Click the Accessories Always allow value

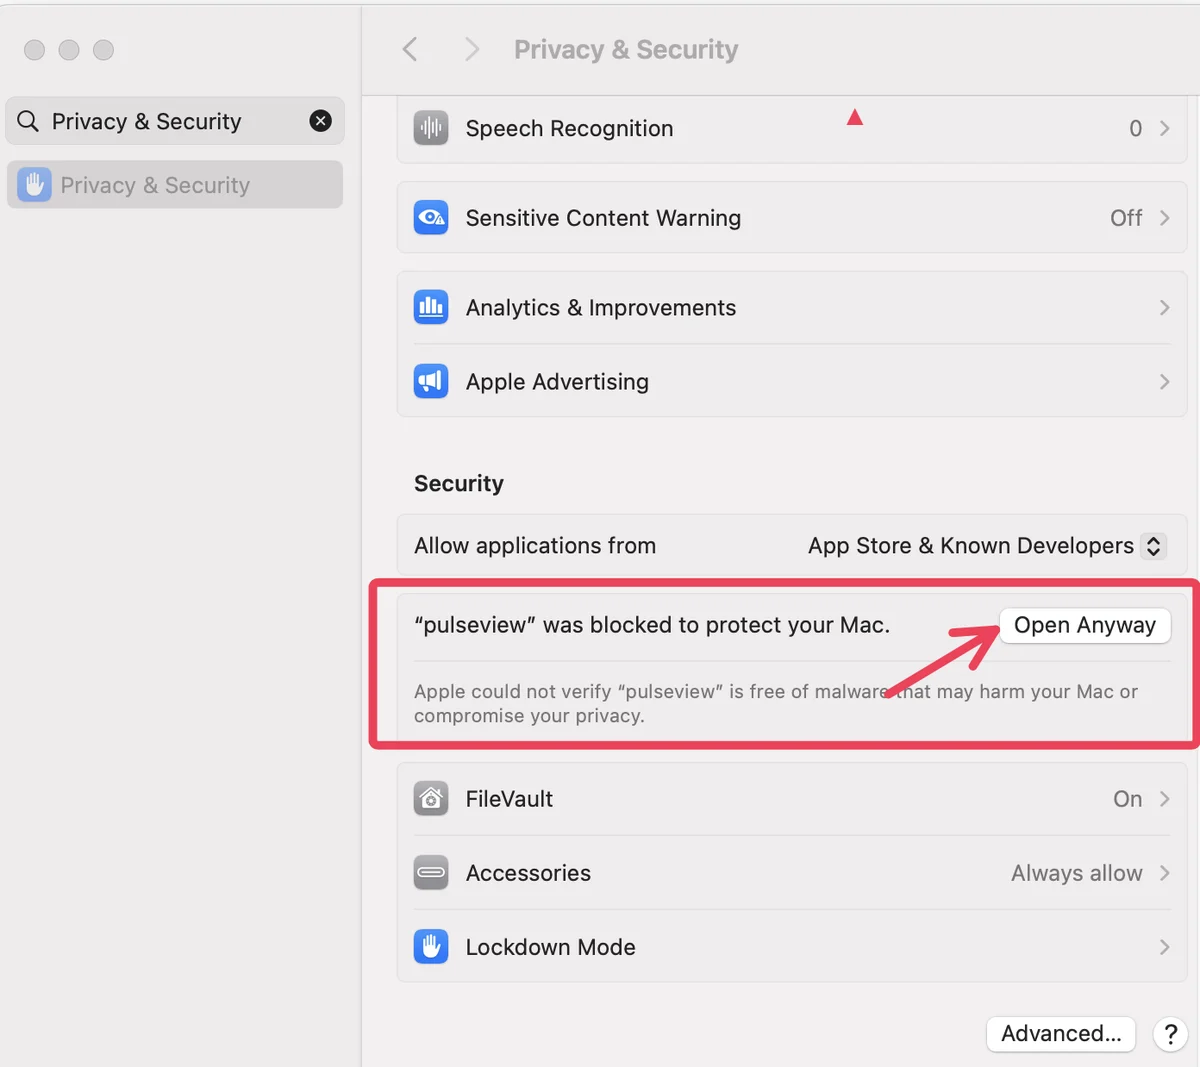coord(1076,873)
